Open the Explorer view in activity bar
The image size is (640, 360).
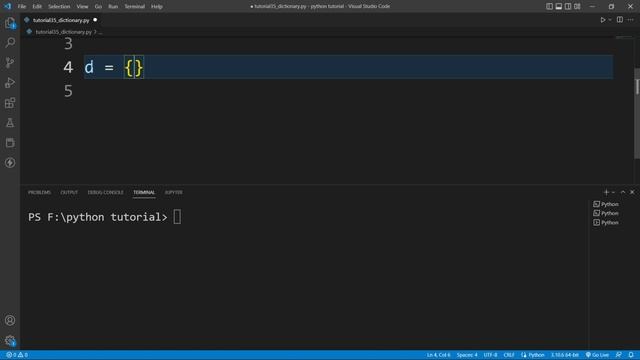(x=10, y=22)
